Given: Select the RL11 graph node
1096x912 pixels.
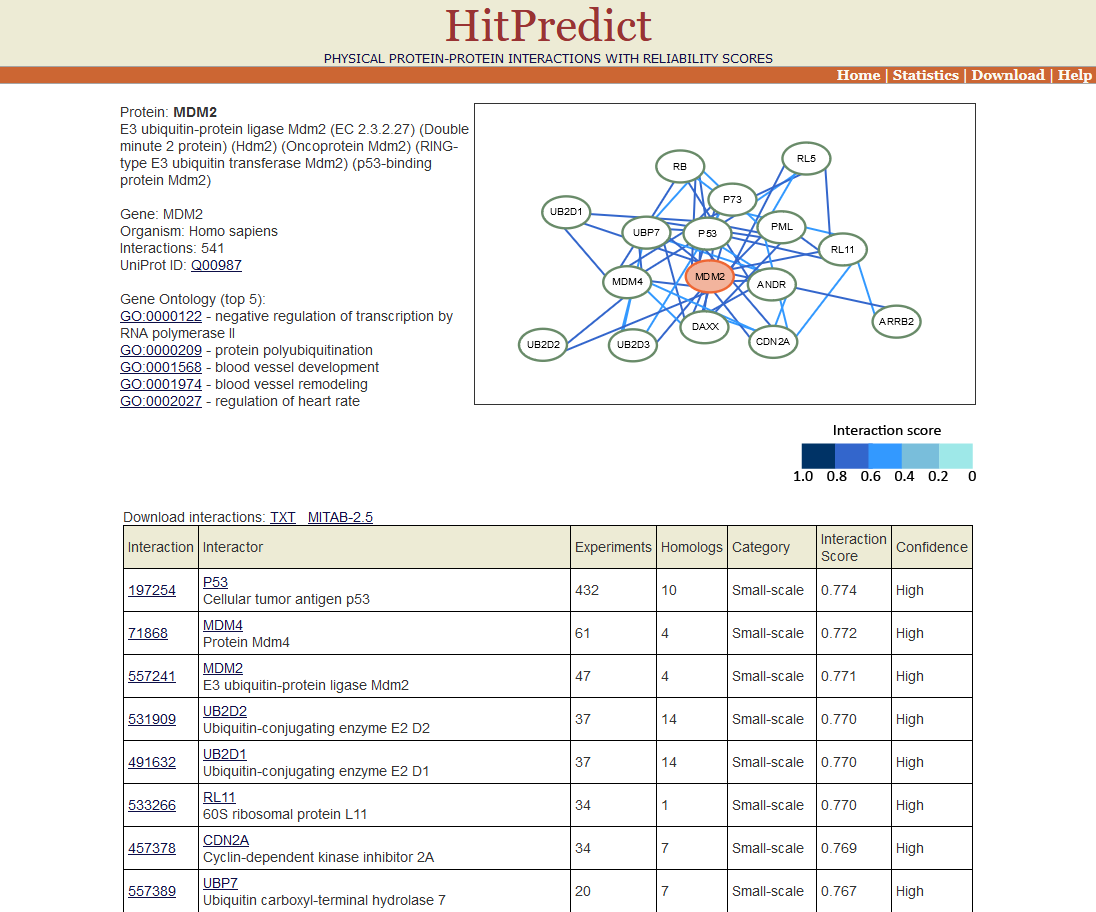Looking at the screenshot, I should click(842, 249).
